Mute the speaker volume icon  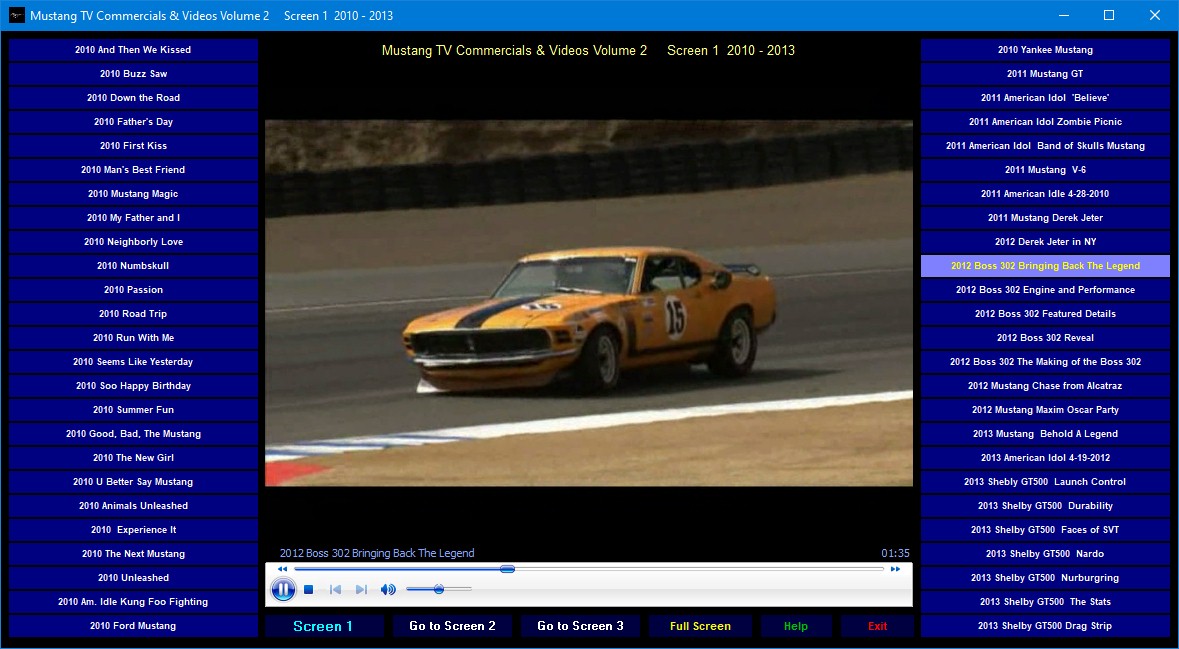tap(388, 590)
